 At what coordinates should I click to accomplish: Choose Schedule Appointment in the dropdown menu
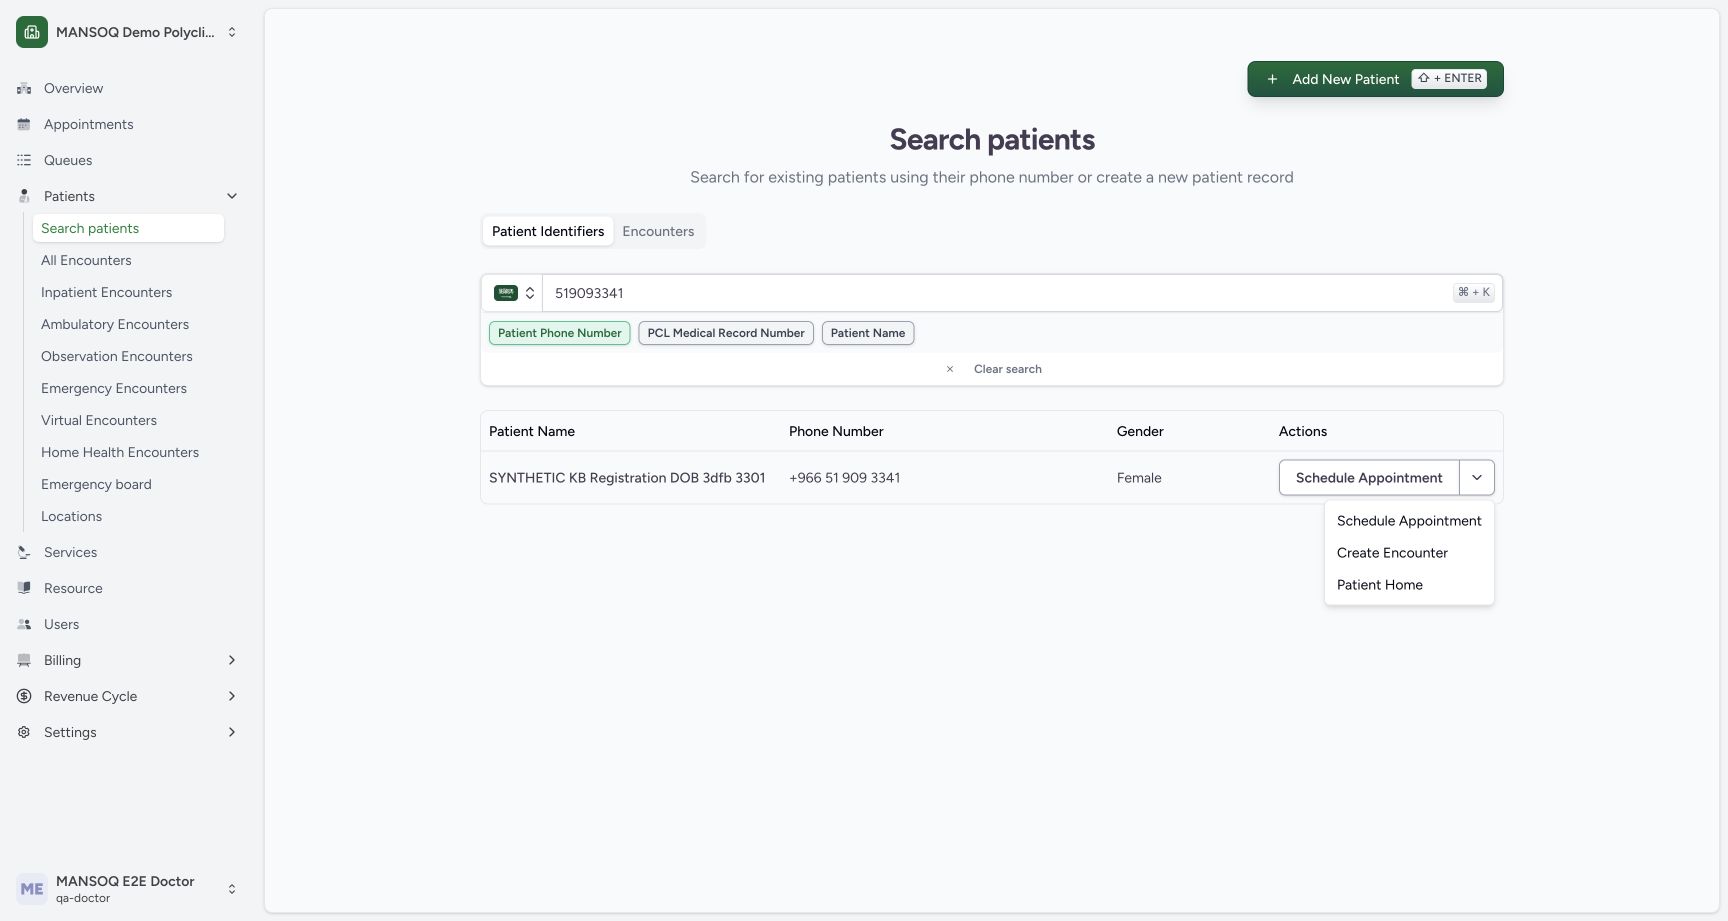tap(1409, 521)
